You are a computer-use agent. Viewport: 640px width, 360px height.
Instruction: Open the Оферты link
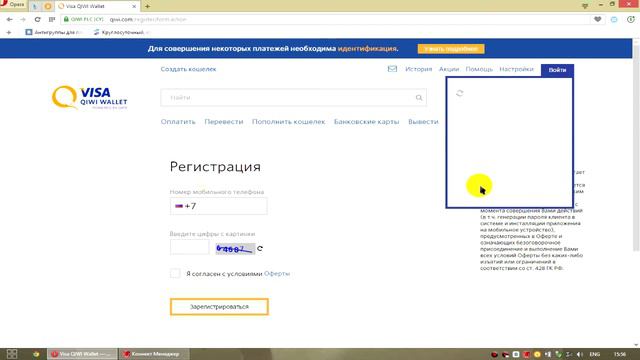coord(277,273)
